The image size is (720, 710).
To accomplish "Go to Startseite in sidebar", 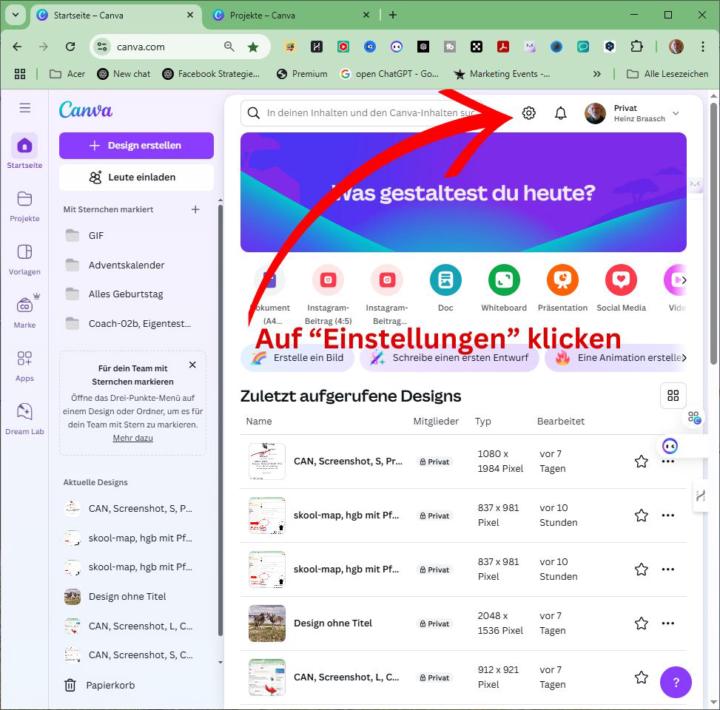I will click(x=25, y=152).
